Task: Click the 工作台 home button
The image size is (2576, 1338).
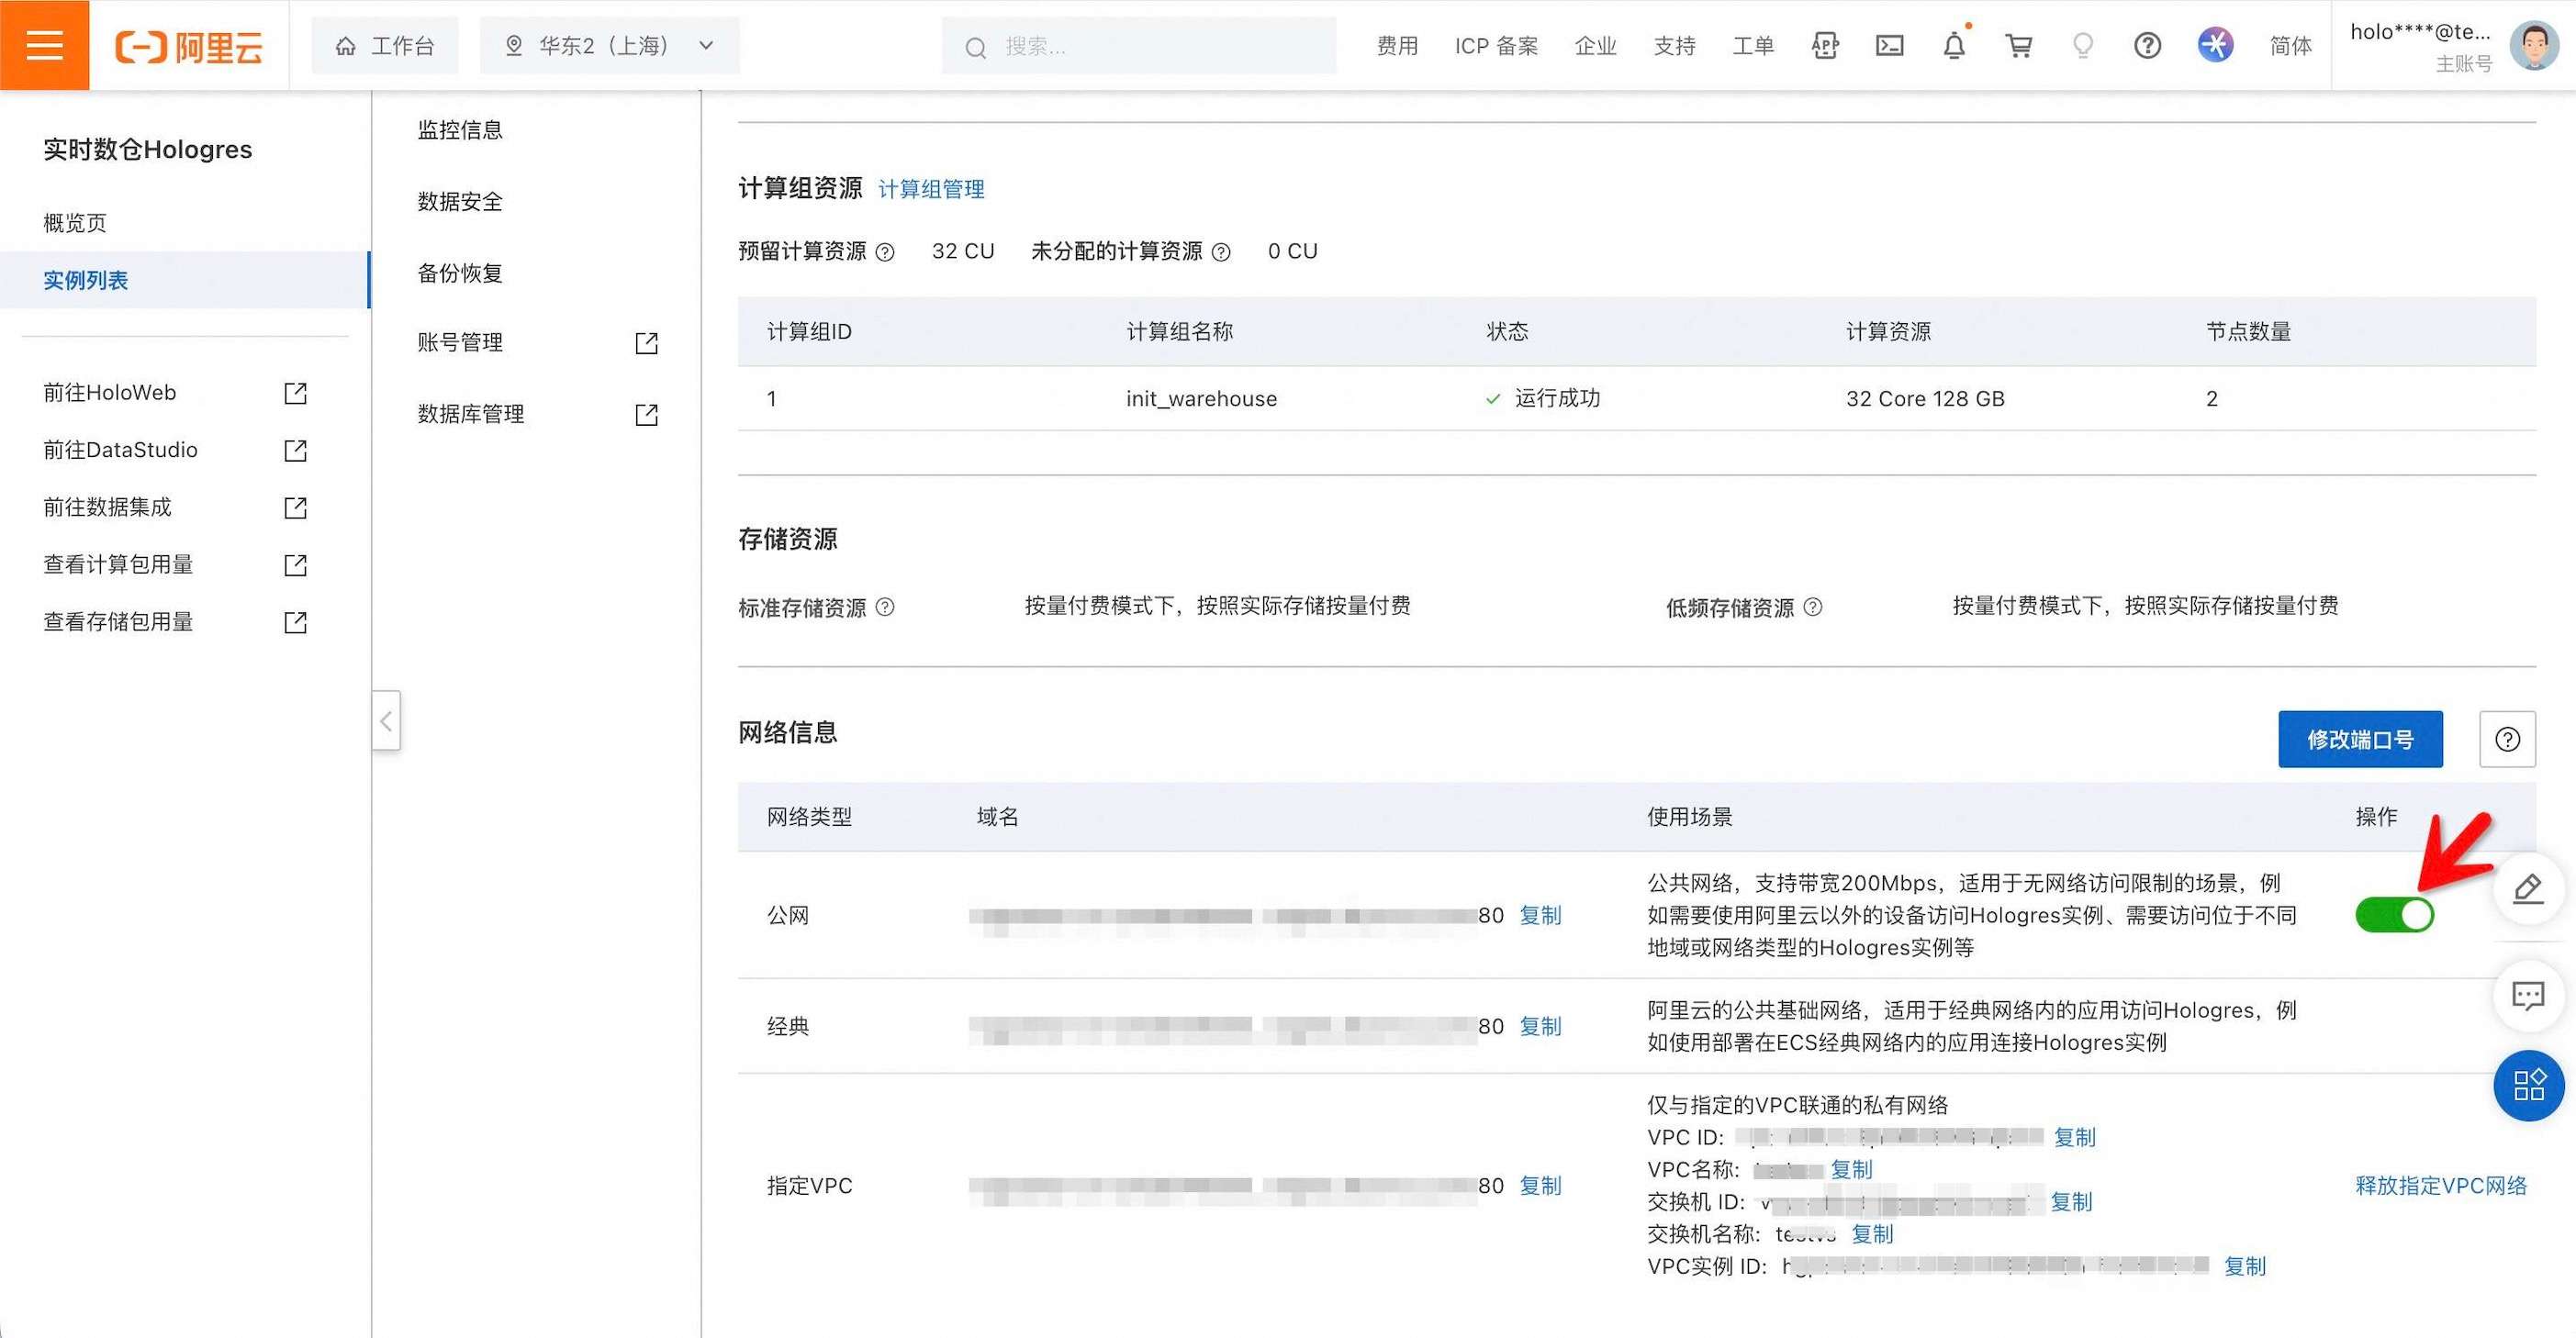Action: pos(385,45)
